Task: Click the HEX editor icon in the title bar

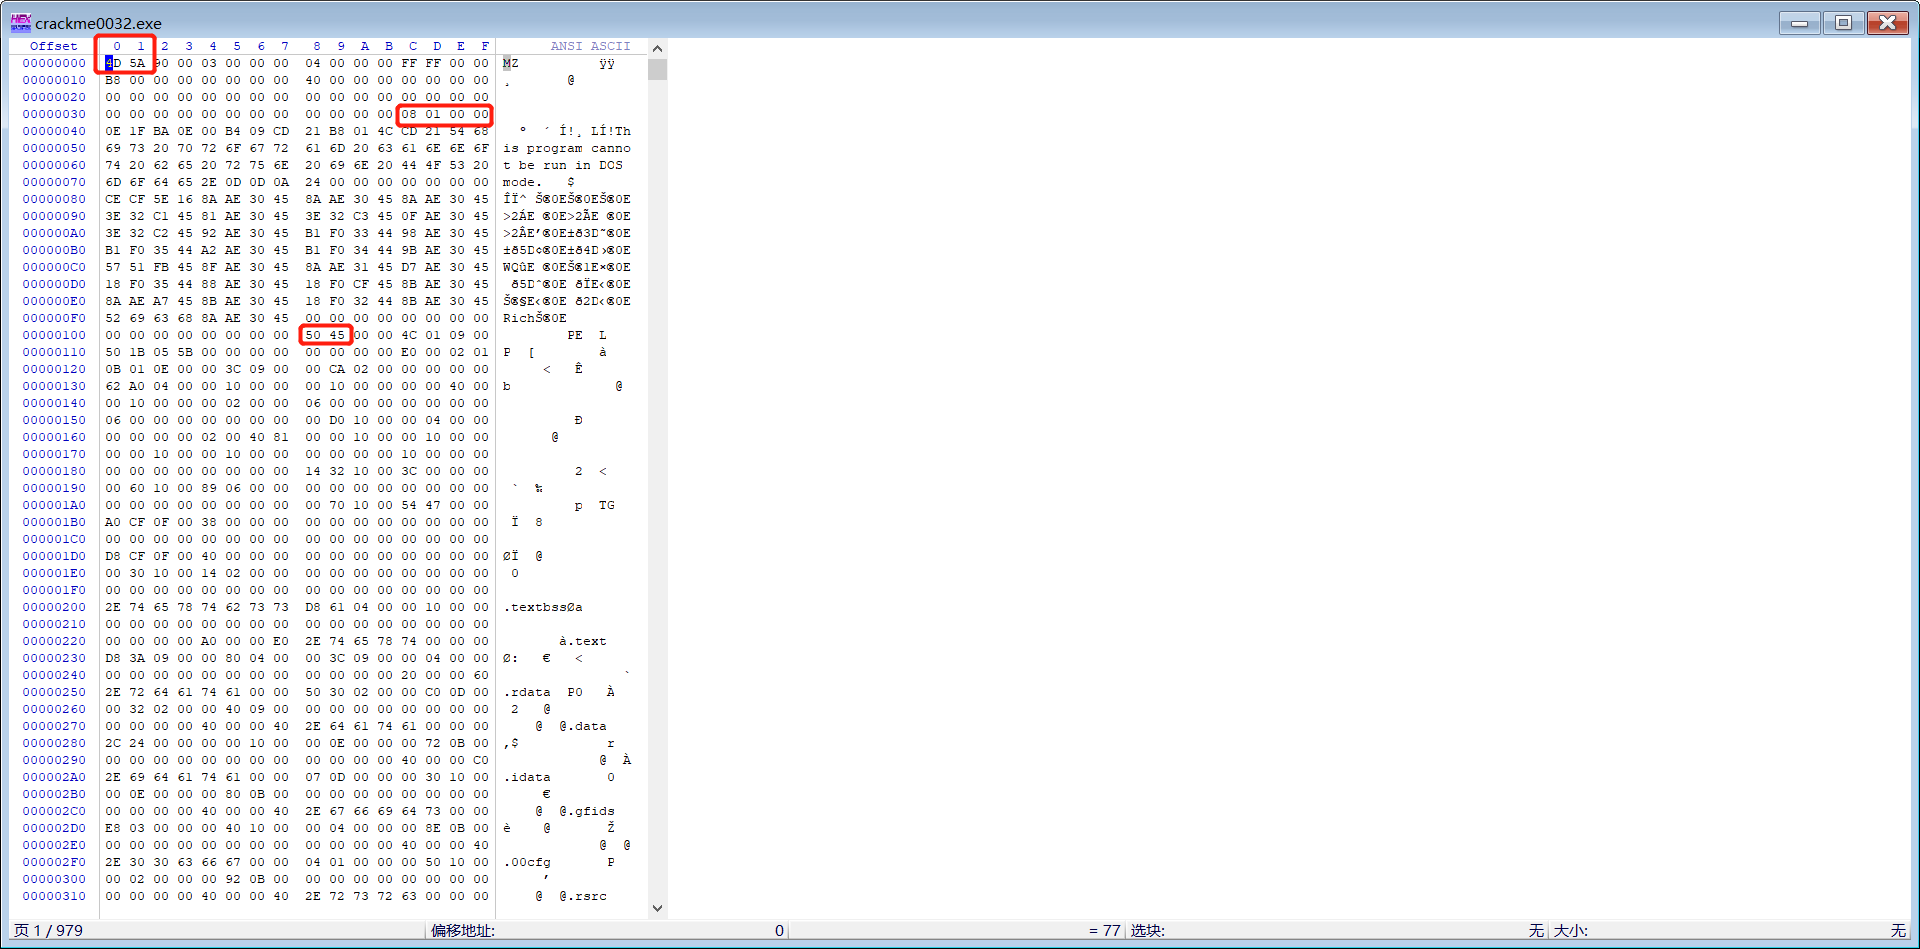Action: pyautogui.click(x=20, y=22)
